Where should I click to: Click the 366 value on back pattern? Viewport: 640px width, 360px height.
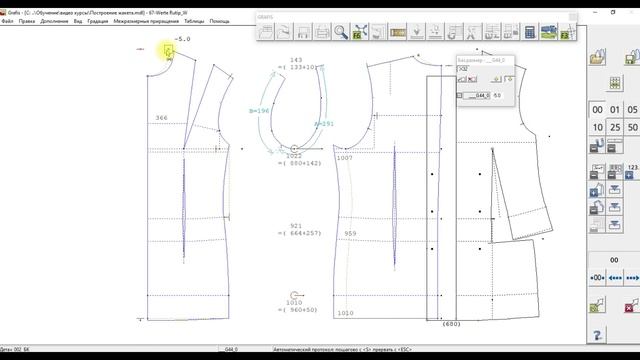(162, 118)
